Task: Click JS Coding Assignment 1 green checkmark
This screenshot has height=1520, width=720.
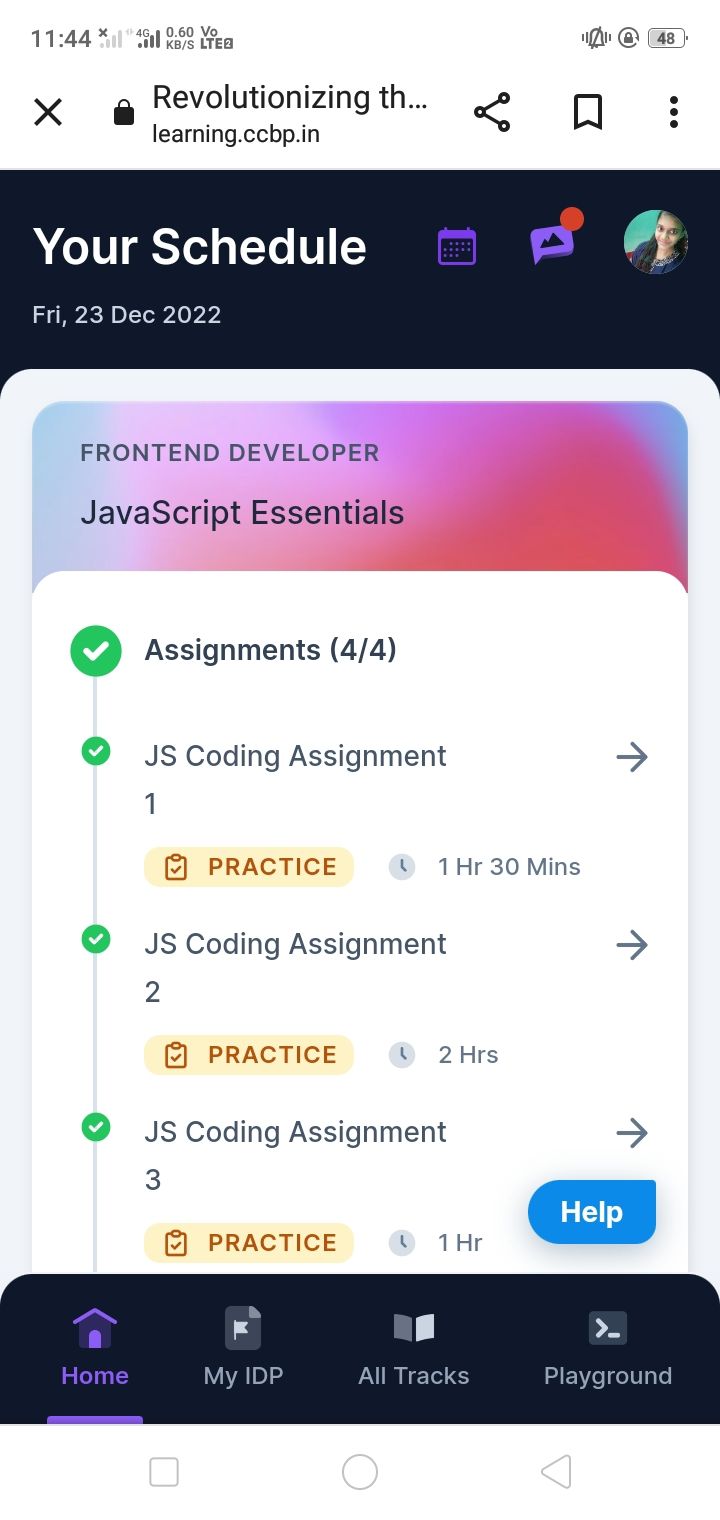Action: click(96, 750)
